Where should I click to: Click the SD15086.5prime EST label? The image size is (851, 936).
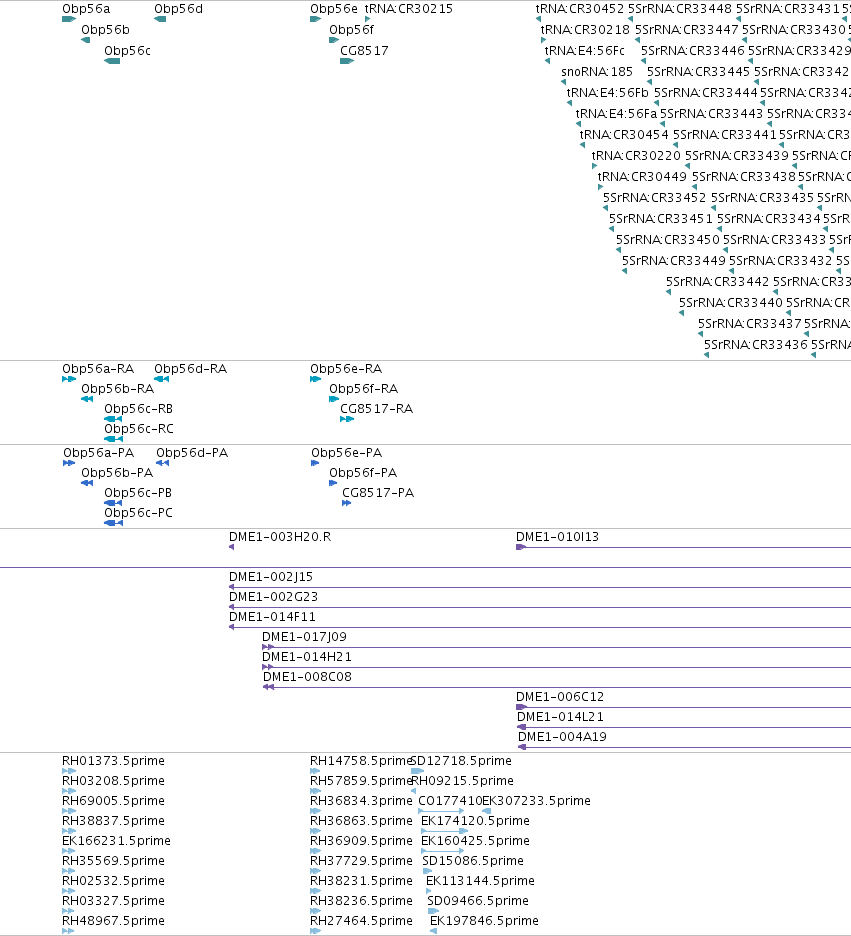click(x=473, y=861)
